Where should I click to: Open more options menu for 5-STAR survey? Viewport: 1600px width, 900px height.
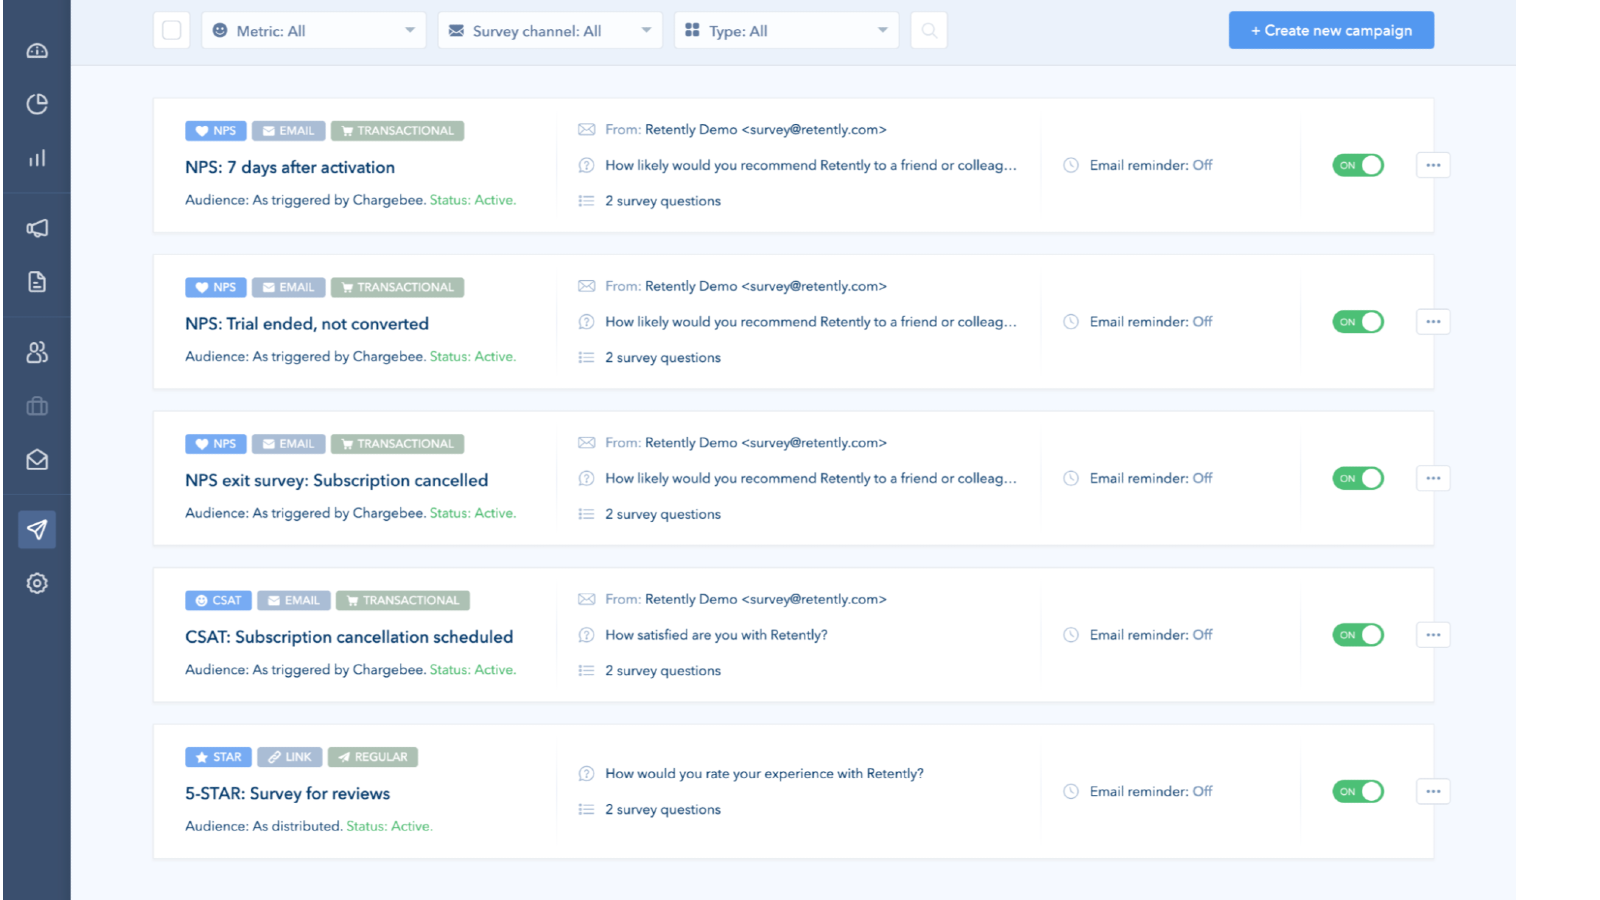1433,792
